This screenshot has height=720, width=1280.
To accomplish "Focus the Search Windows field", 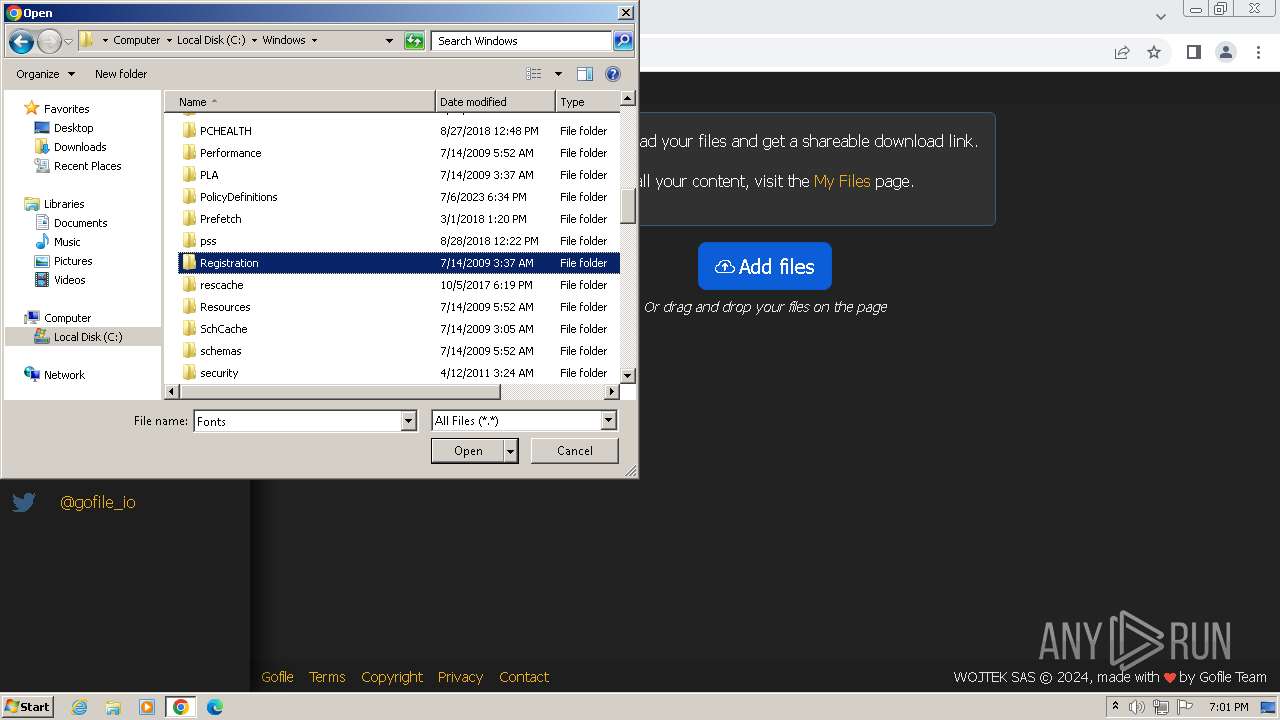I will (x=522, y=41).
